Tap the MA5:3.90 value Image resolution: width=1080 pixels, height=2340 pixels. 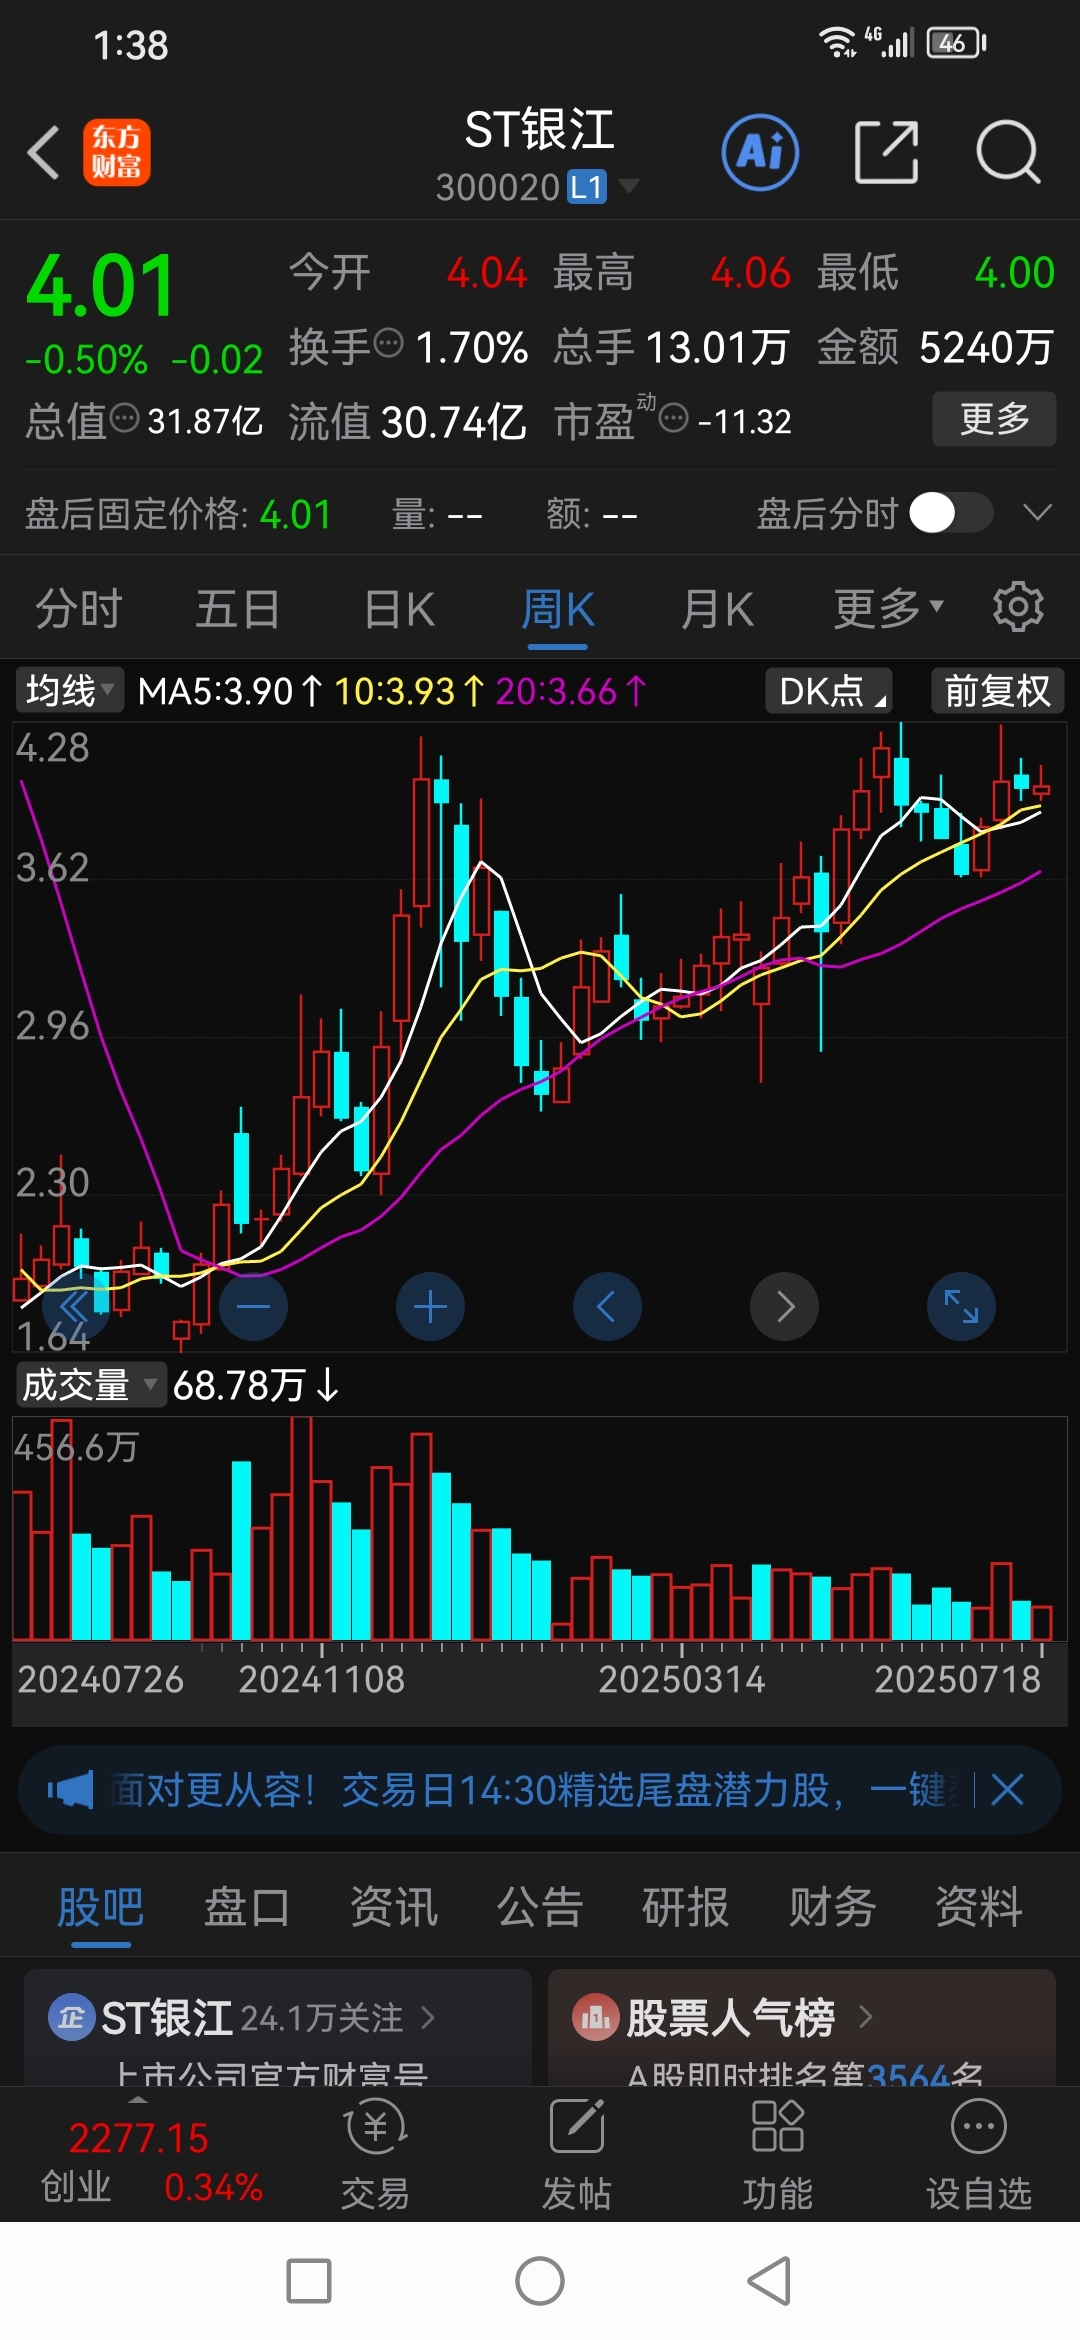click(x=229, y=690)
